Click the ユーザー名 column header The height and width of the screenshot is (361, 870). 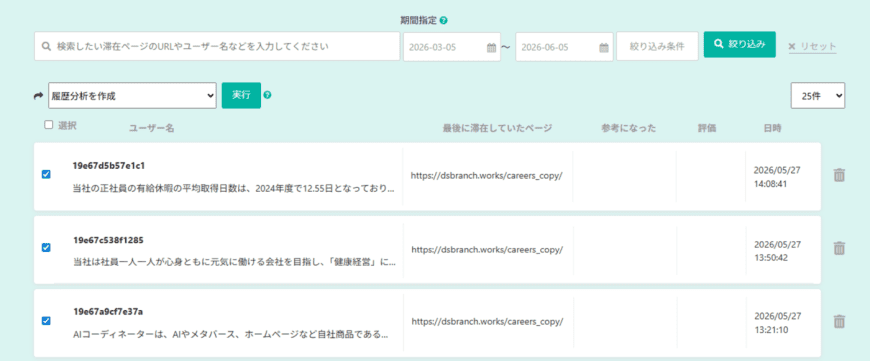coord(151,128)
